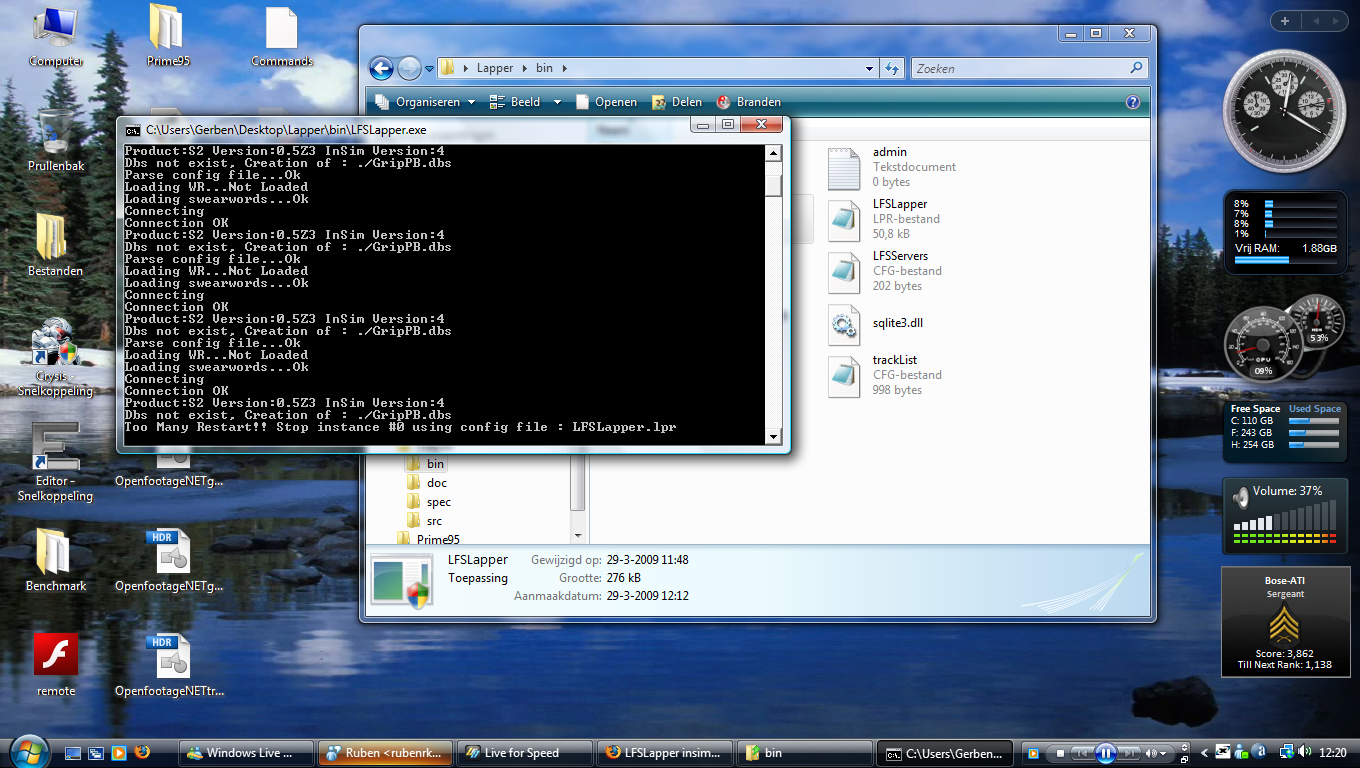Select the spec folder in tree

pyautogui.click(x=429, y=502)
